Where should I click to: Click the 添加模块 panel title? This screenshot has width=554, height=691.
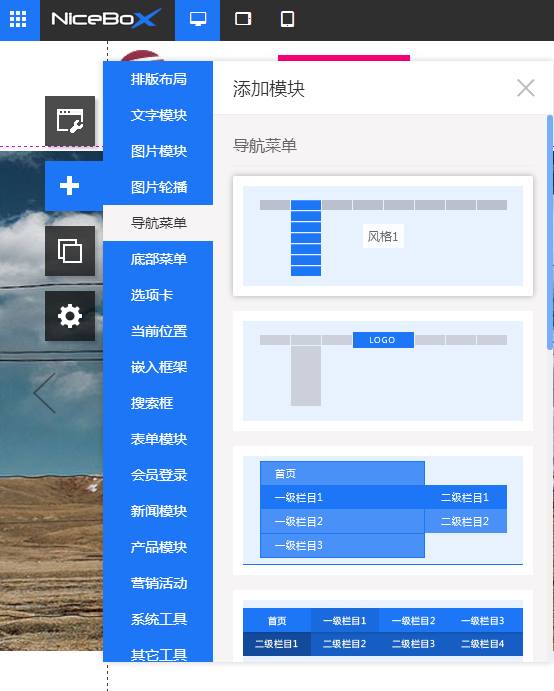click(268, 89)
